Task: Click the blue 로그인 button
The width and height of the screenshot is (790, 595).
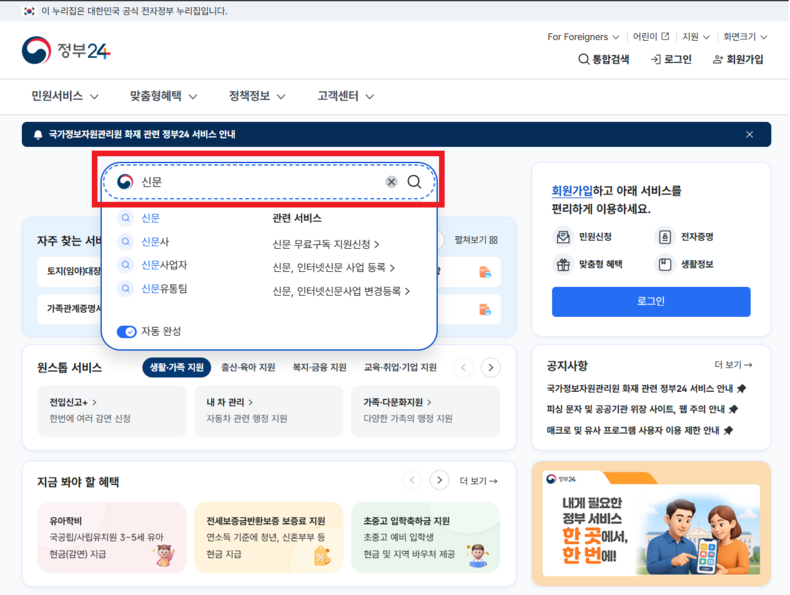Action: [x=651, y=301]
